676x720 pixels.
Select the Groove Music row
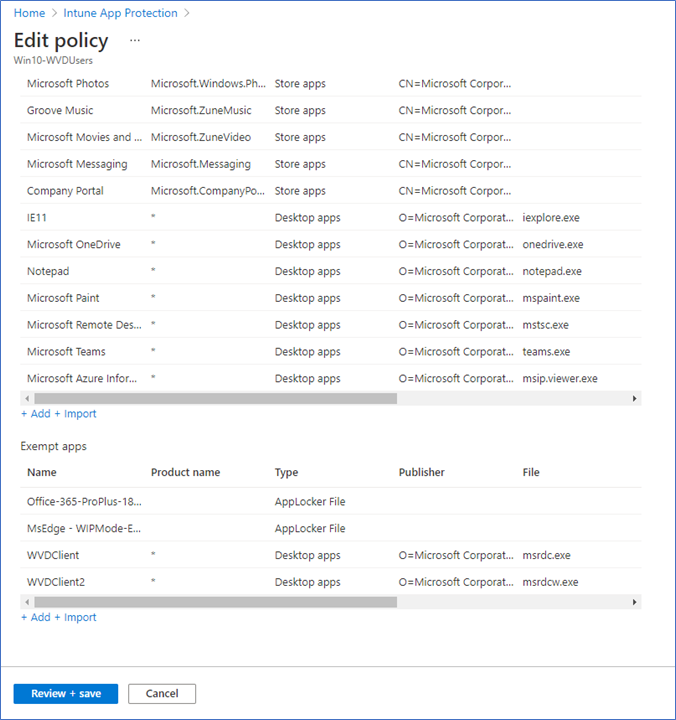click(331, 110)
